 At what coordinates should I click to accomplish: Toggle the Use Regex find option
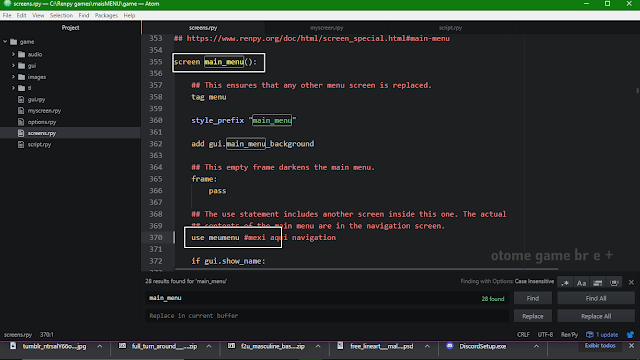click(565, 282)
